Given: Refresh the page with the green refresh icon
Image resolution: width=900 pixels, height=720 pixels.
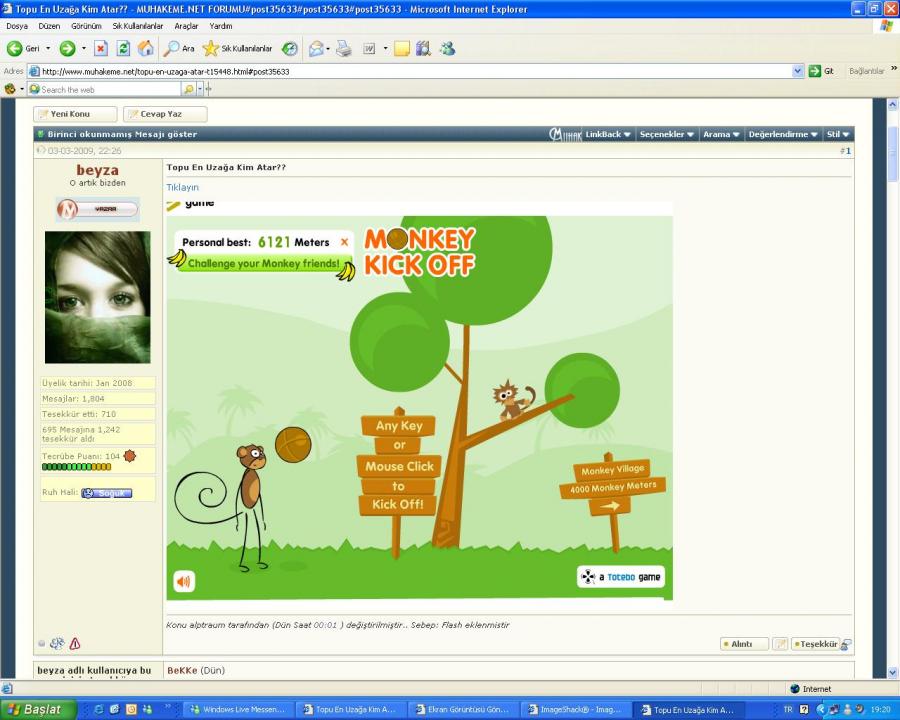Looking at the screenshot, I should pos(123,48).
